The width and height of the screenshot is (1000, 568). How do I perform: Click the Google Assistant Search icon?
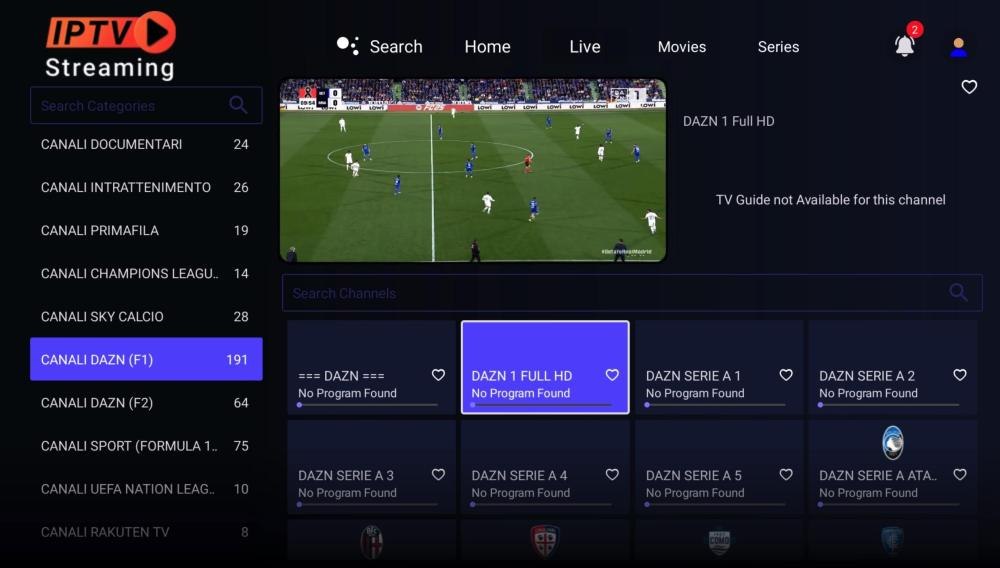pos(347,46)
